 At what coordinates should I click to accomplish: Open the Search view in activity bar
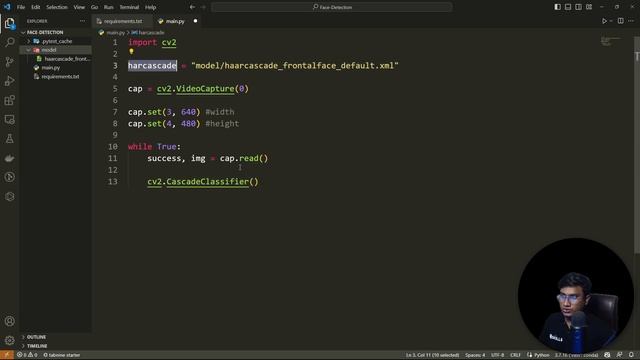pyautogui.click(x=9, y=42)
